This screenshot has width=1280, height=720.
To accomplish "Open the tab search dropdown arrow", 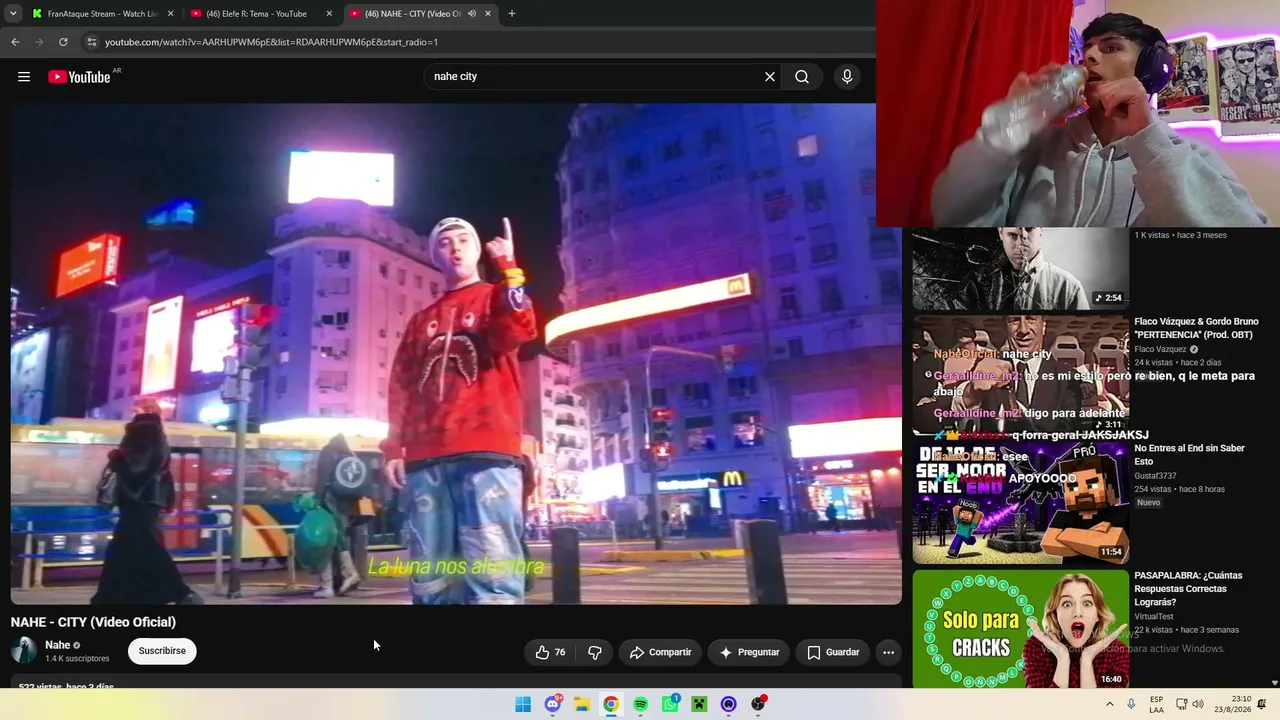I will pos(13,14).
